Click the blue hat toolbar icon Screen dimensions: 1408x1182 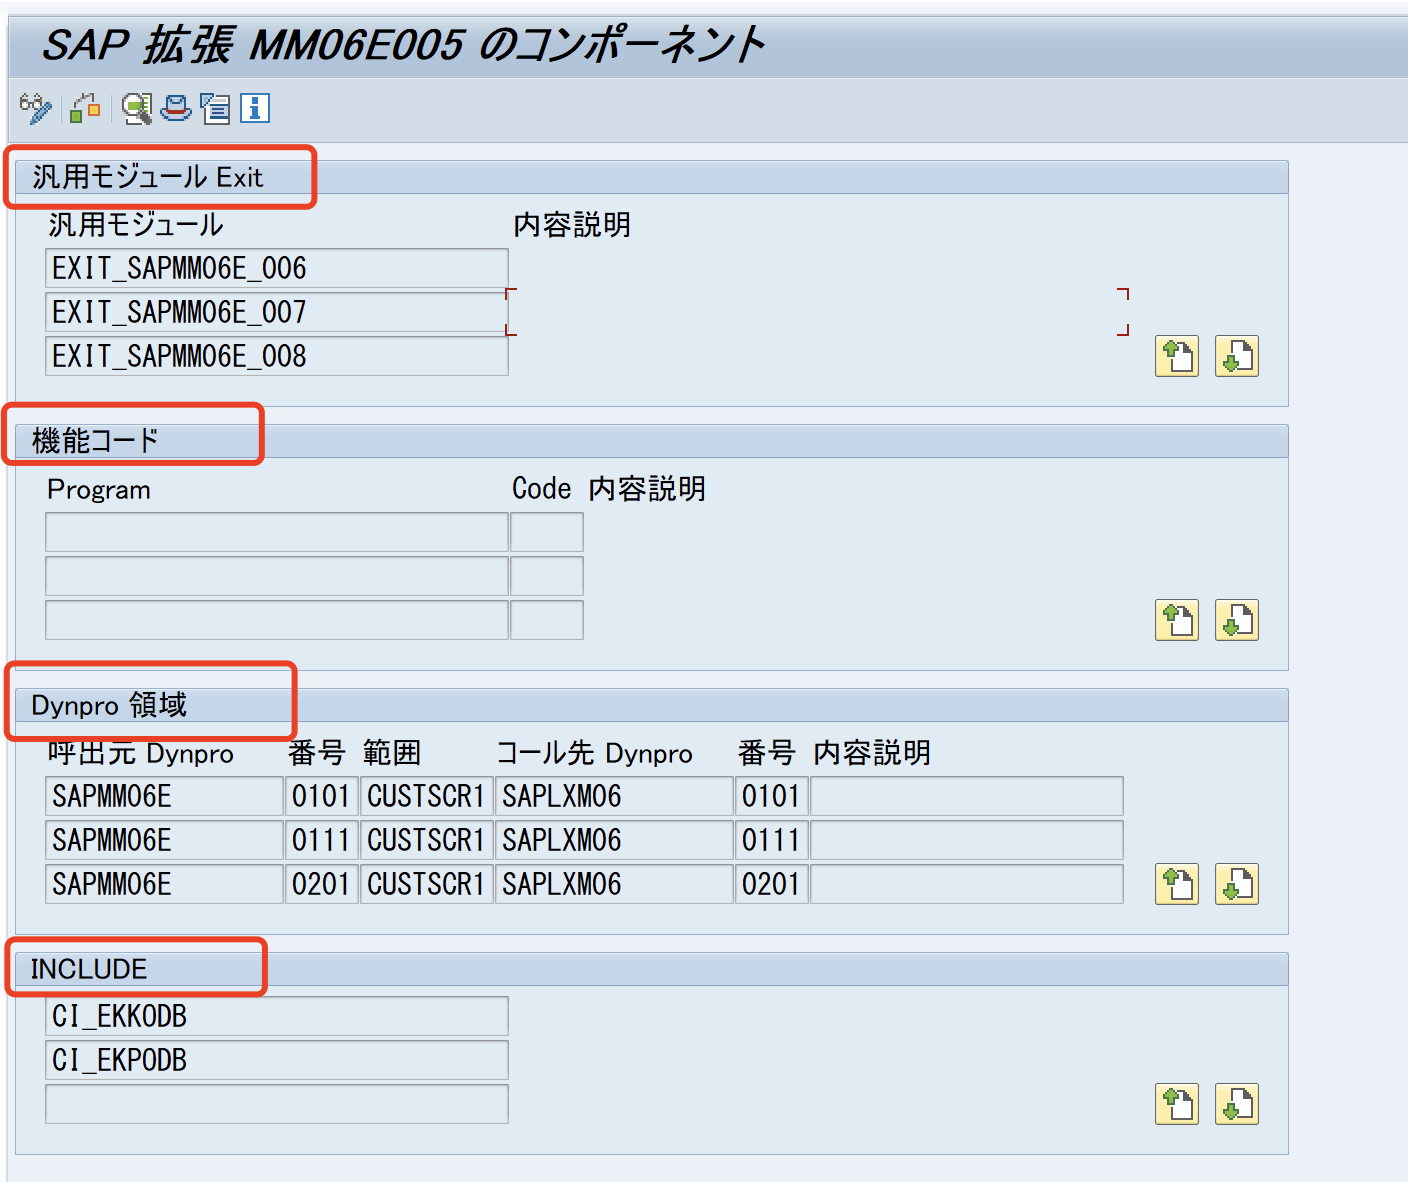(176, 108)
